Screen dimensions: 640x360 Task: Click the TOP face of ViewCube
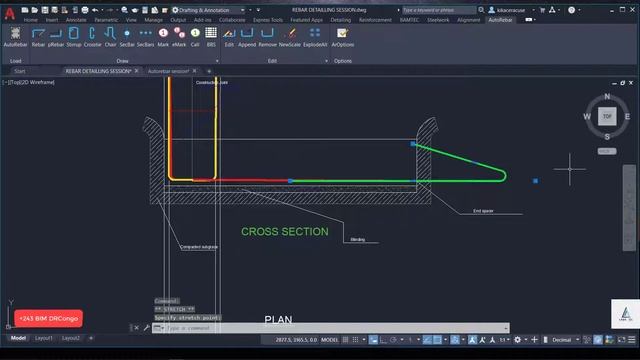(x=607, y=116)
